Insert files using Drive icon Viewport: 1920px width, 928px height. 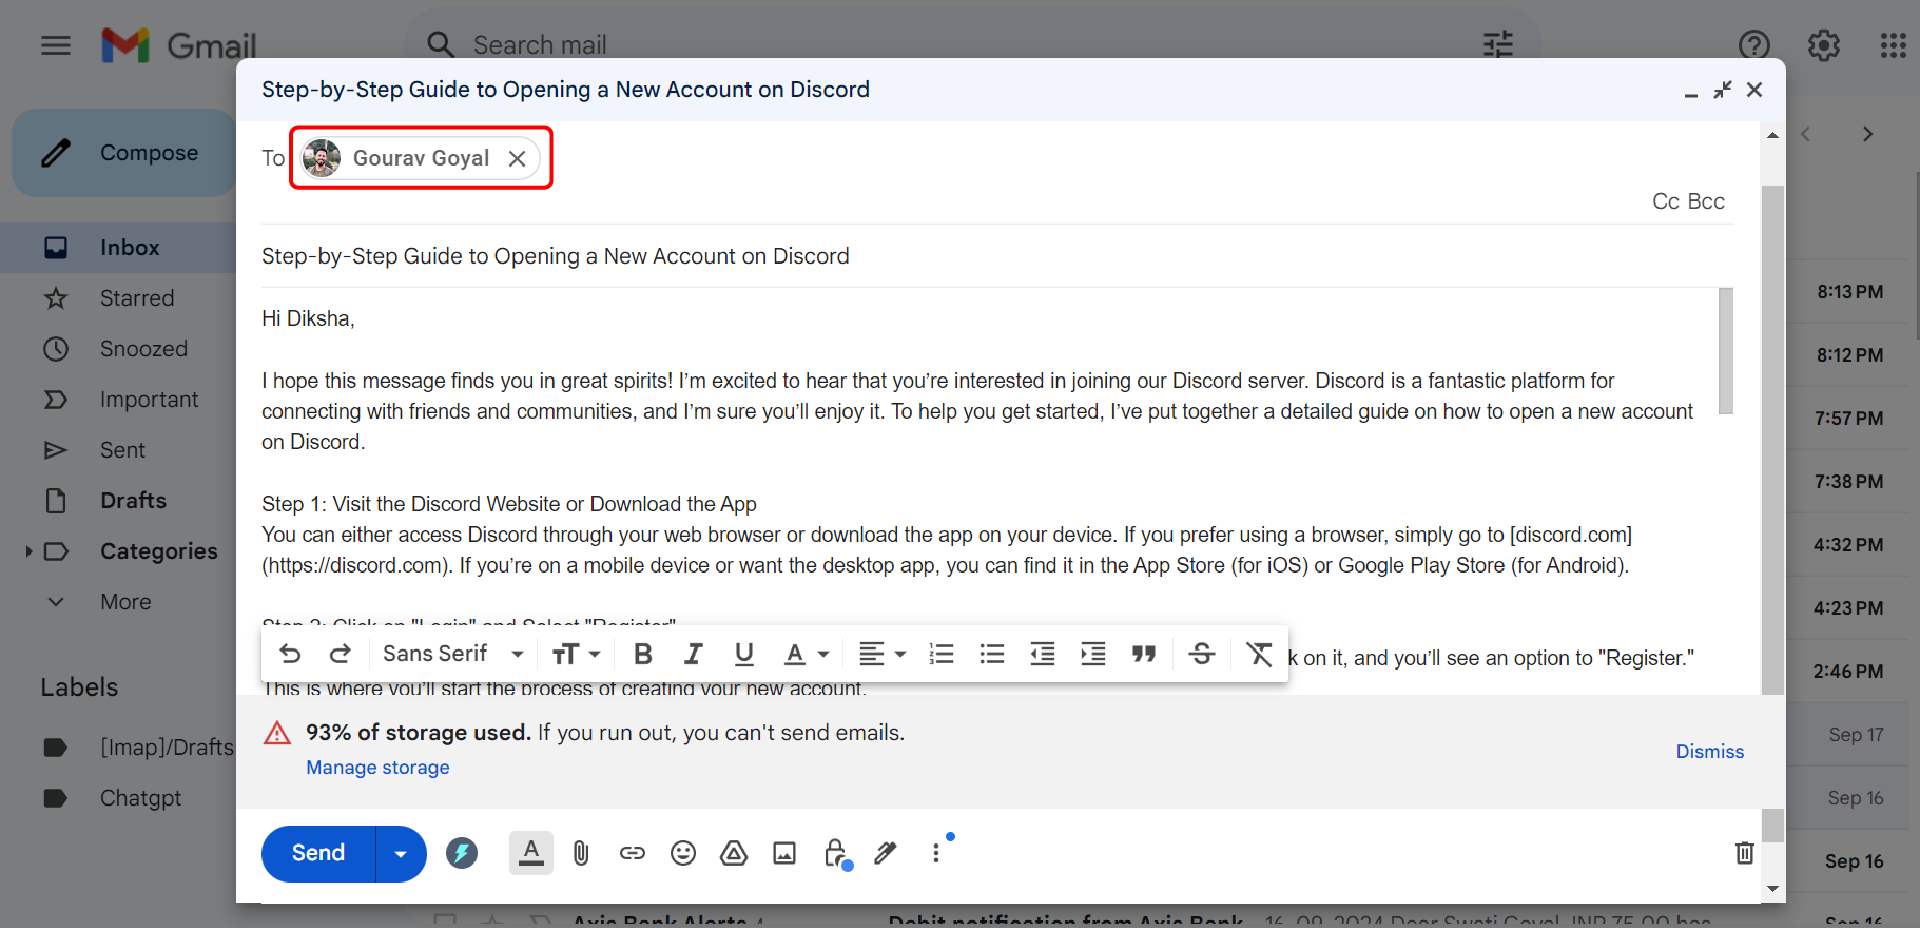pos(734,853)
